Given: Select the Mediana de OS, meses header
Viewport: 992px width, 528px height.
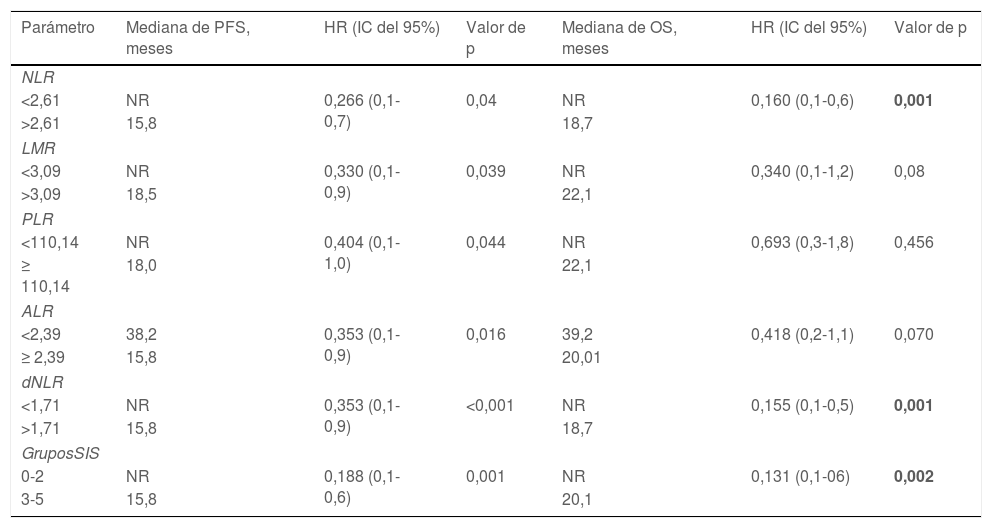Looking at the screenshot, I should coord(619,37).
